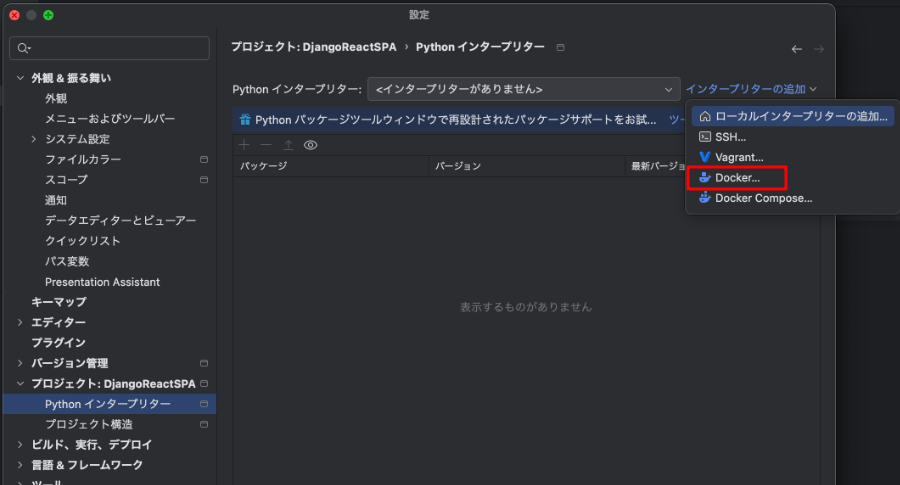The width and height of the screenshot is (900, 485).
Task: Click the icon beside the Python インタープリター breadcrumb
Action: click(560, 48)
